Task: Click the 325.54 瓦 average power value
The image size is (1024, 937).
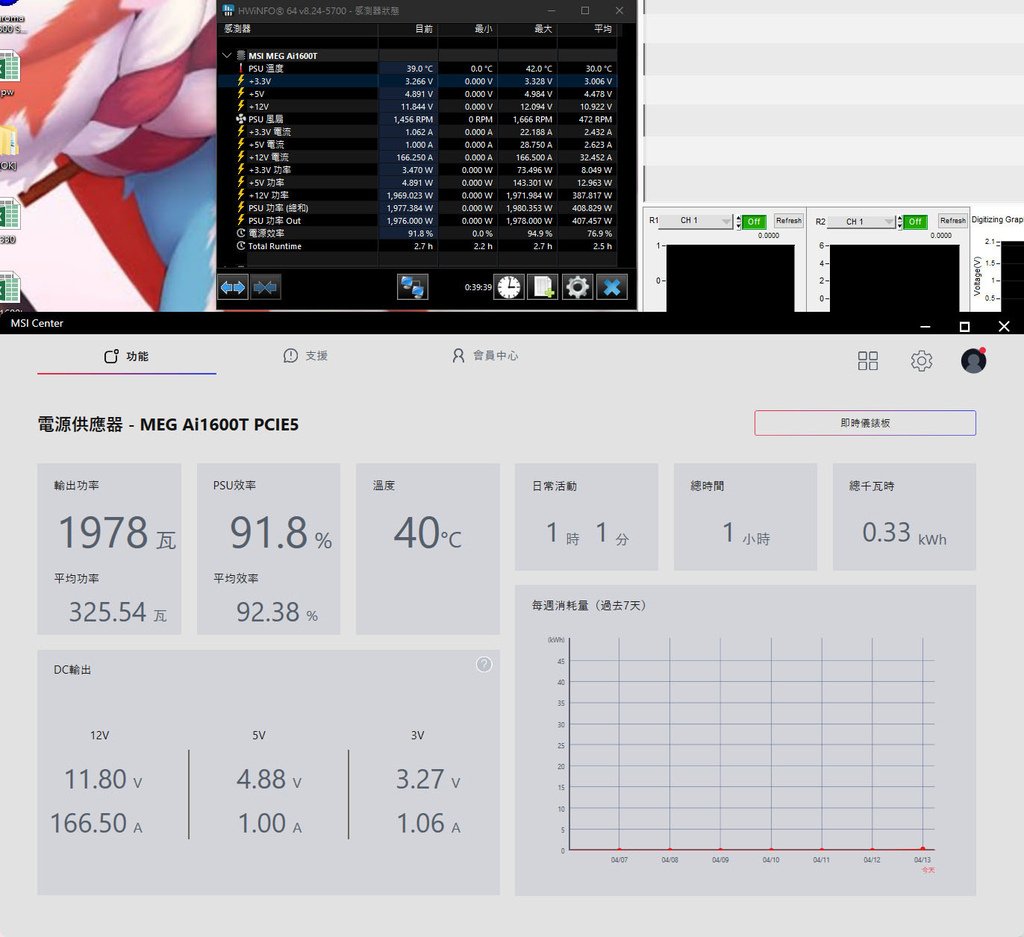Action: point(118,612)
